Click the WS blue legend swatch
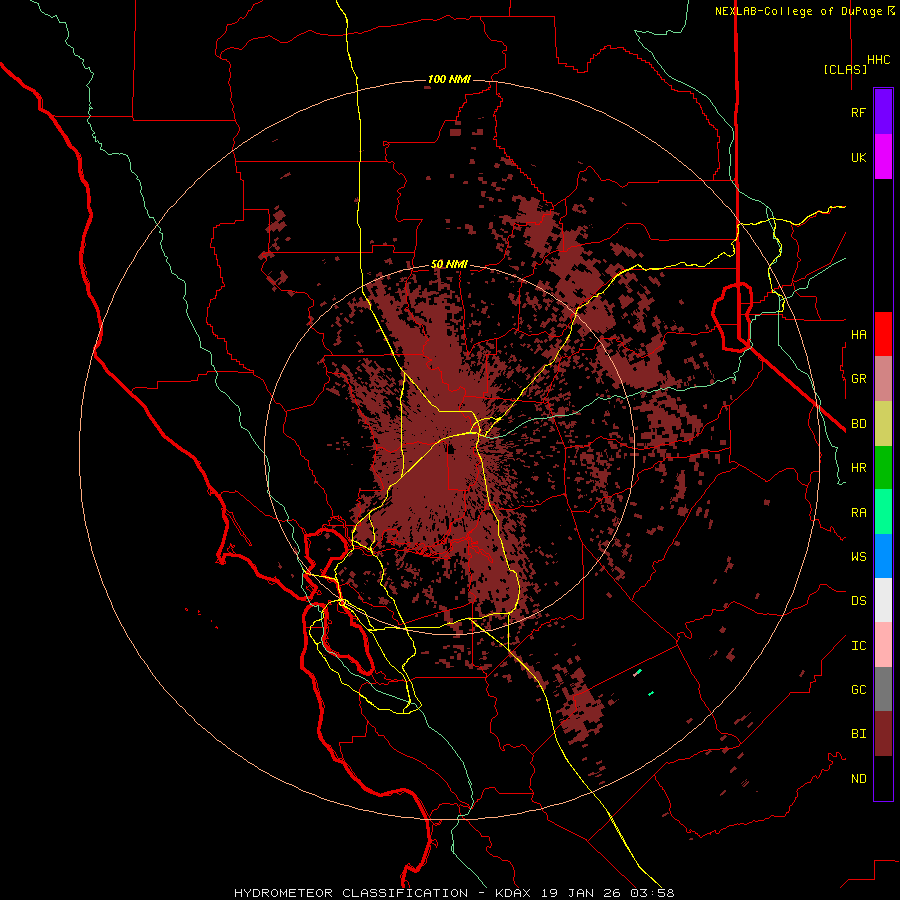The width and height of the screenshot is (900, 900). pyautogui.click(x=883, y=556)
